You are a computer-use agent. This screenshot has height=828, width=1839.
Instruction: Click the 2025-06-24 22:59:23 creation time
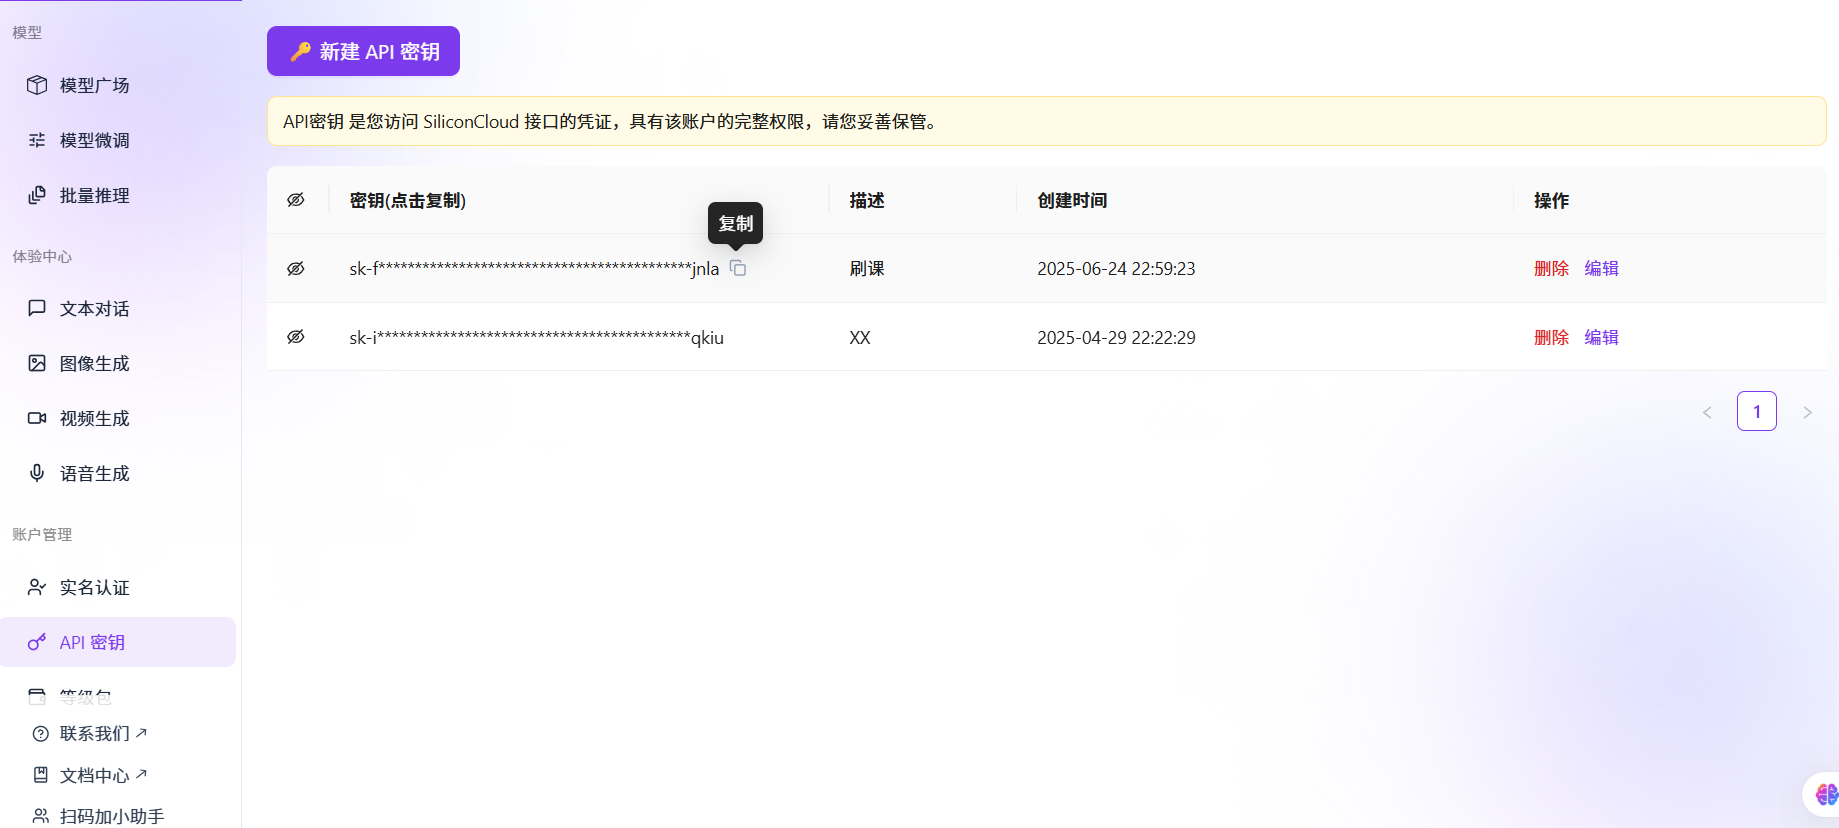1116,268
